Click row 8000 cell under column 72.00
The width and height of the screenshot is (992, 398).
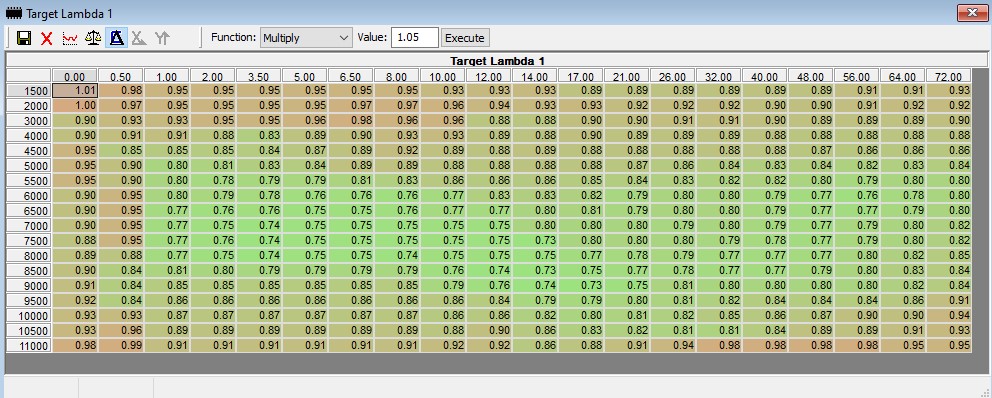(948, 256)
